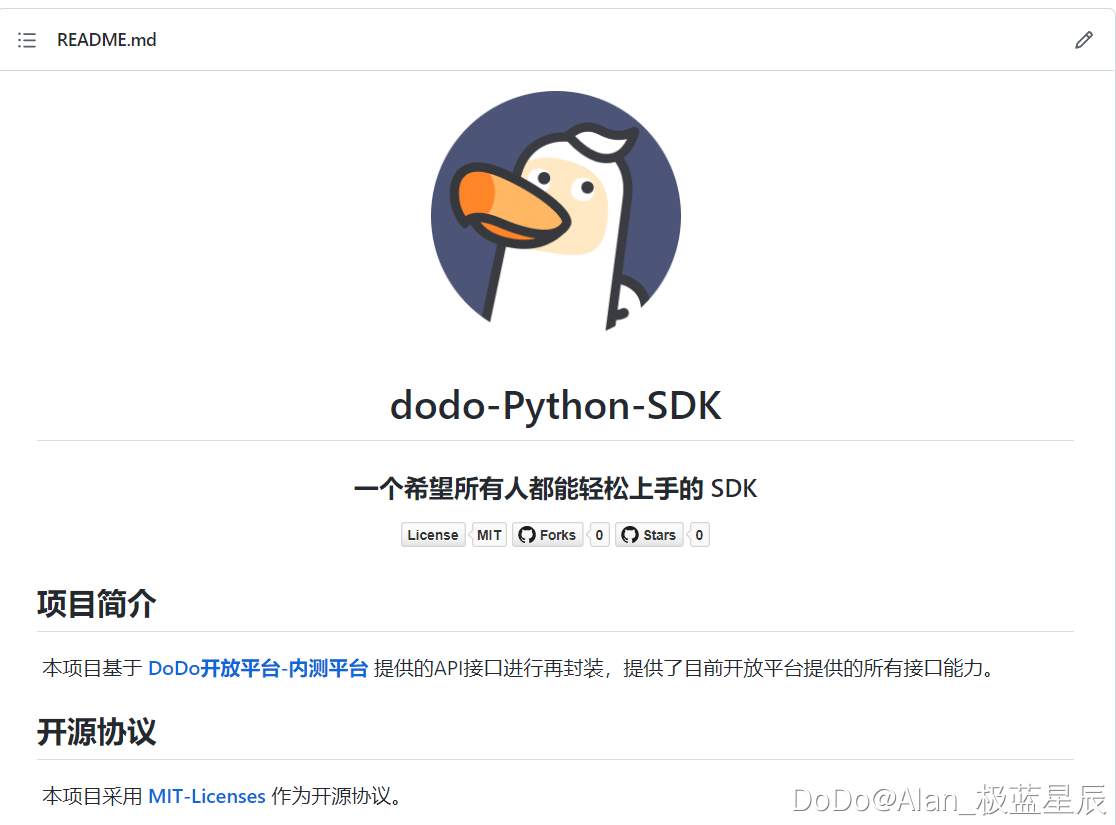1116x825 pixels.
Task: Click the dodo-Python-SDK heading
Action: [556, 405]
